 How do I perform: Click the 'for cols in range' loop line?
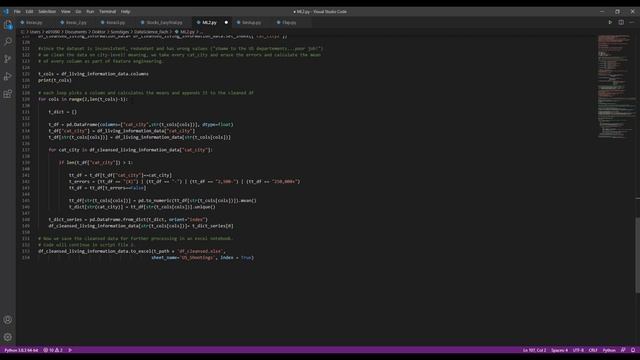83,99
